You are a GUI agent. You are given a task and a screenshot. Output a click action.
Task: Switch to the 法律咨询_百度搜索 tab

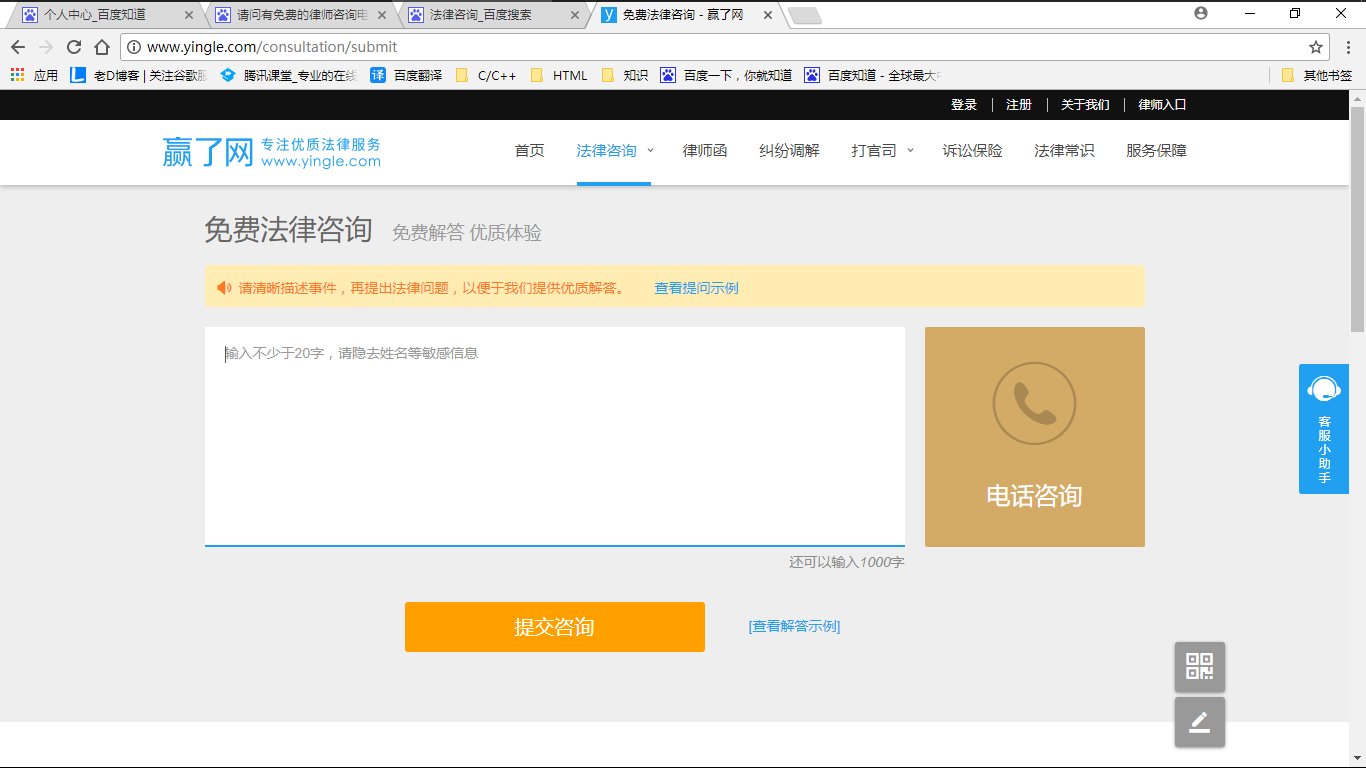[478, 15]
